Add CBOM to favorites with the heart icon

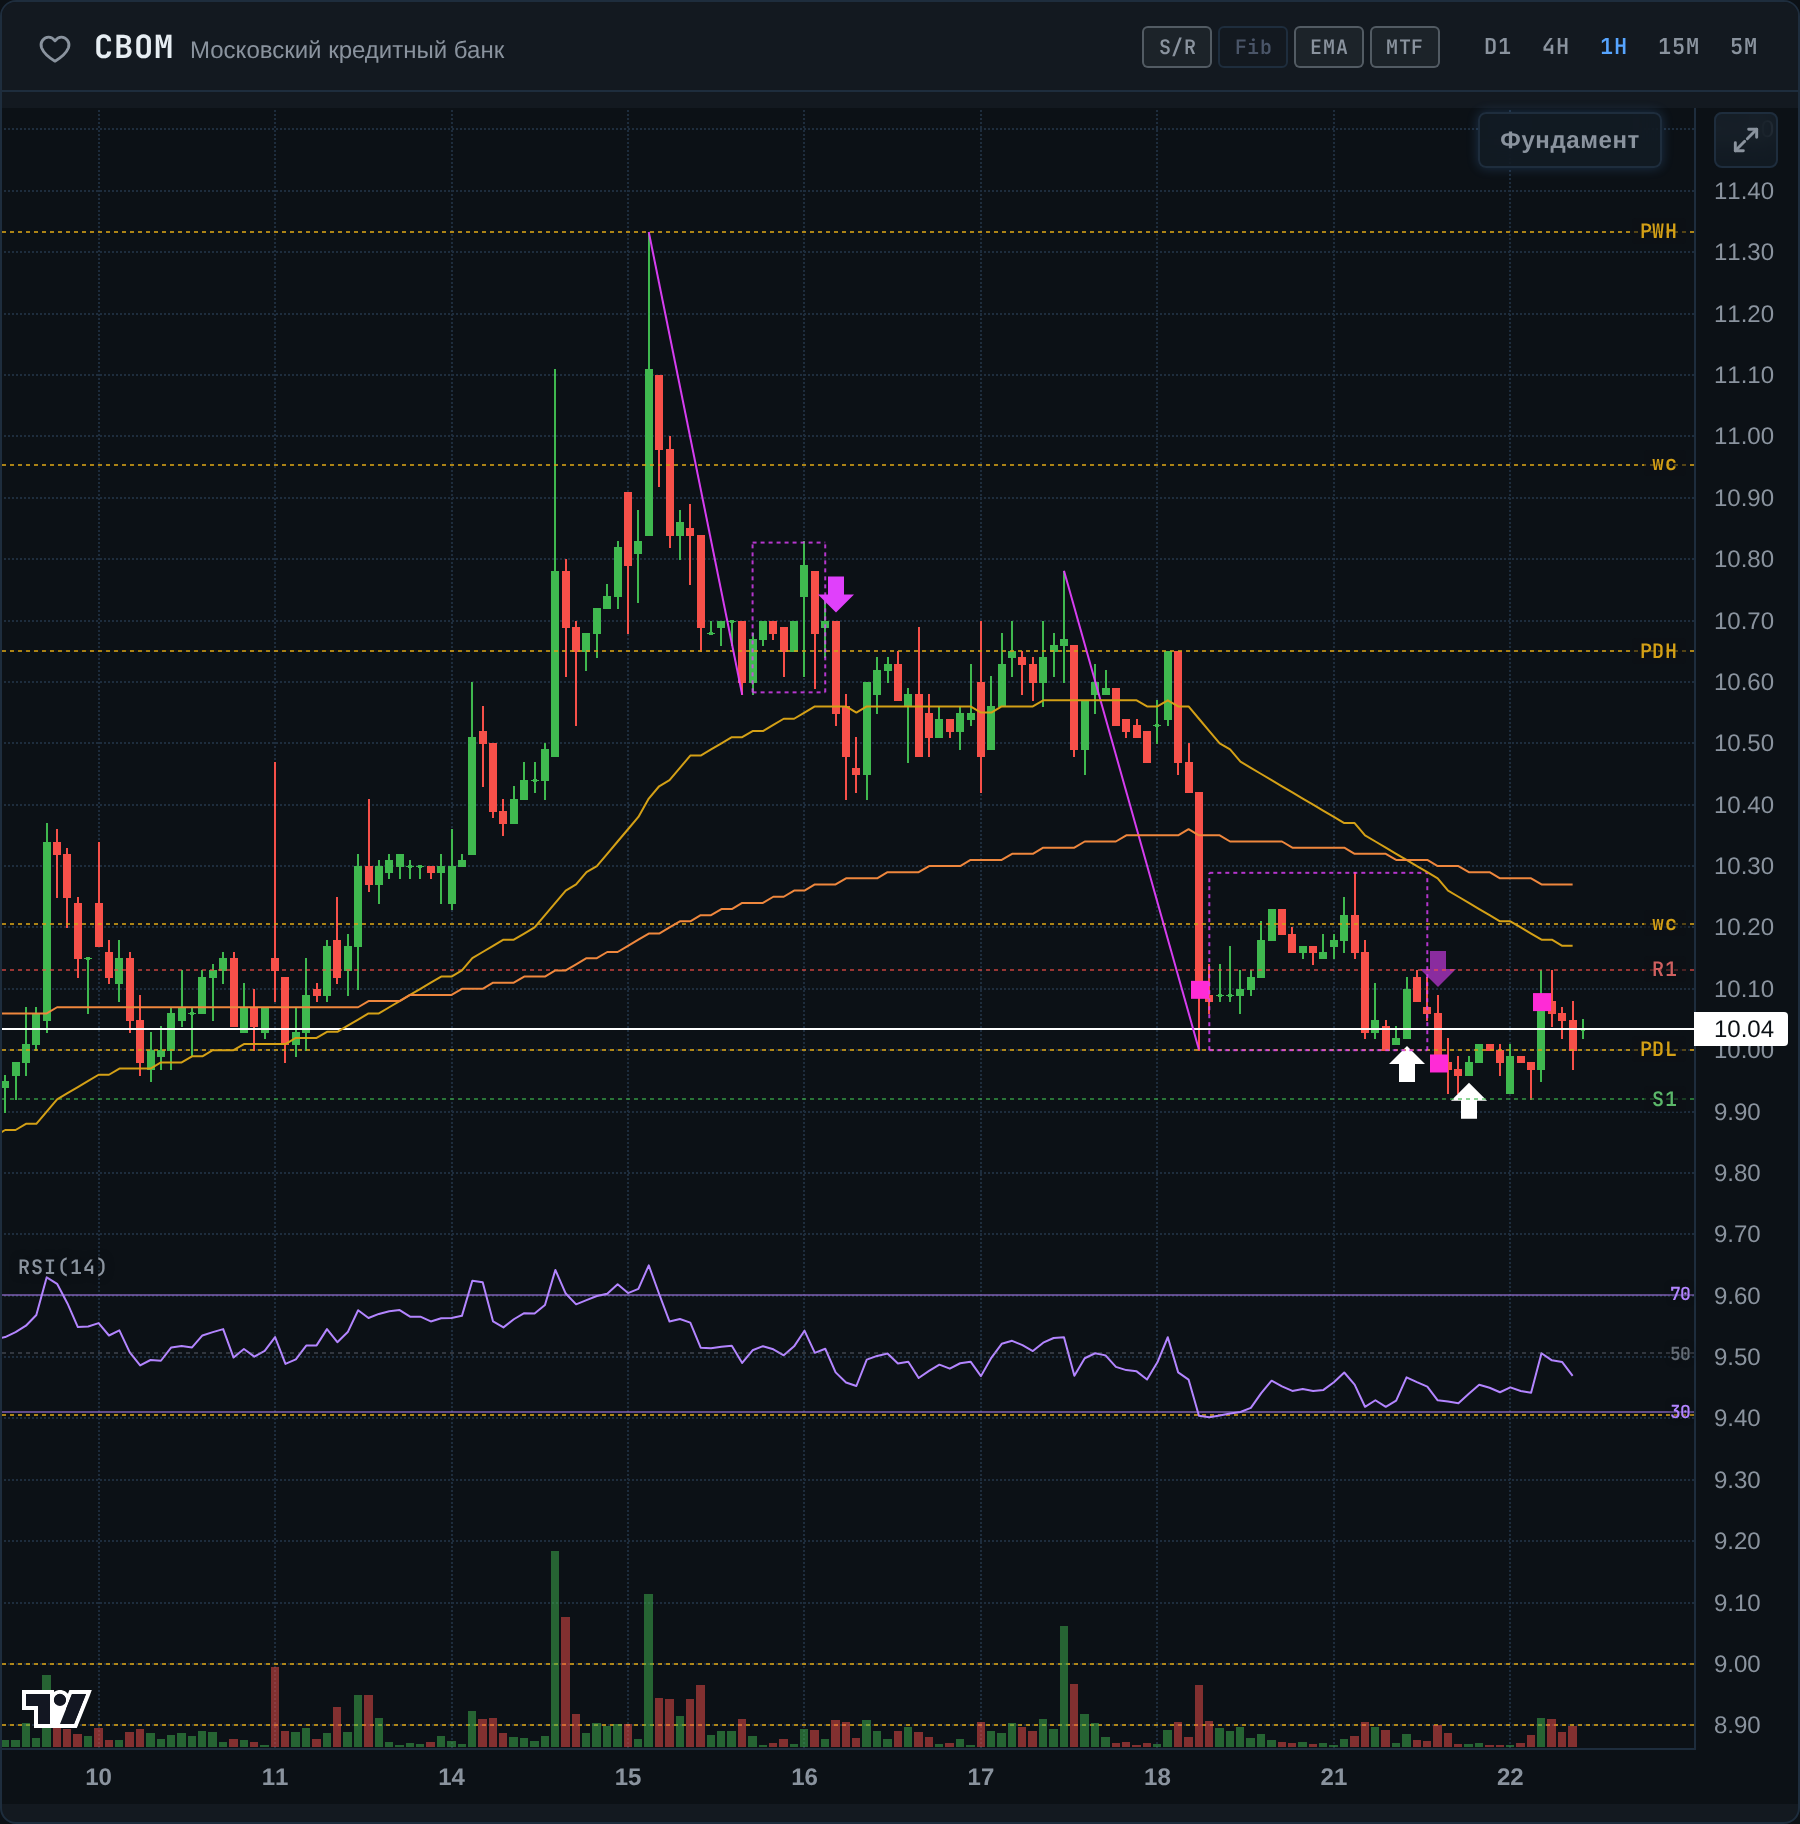click(55, 48)
